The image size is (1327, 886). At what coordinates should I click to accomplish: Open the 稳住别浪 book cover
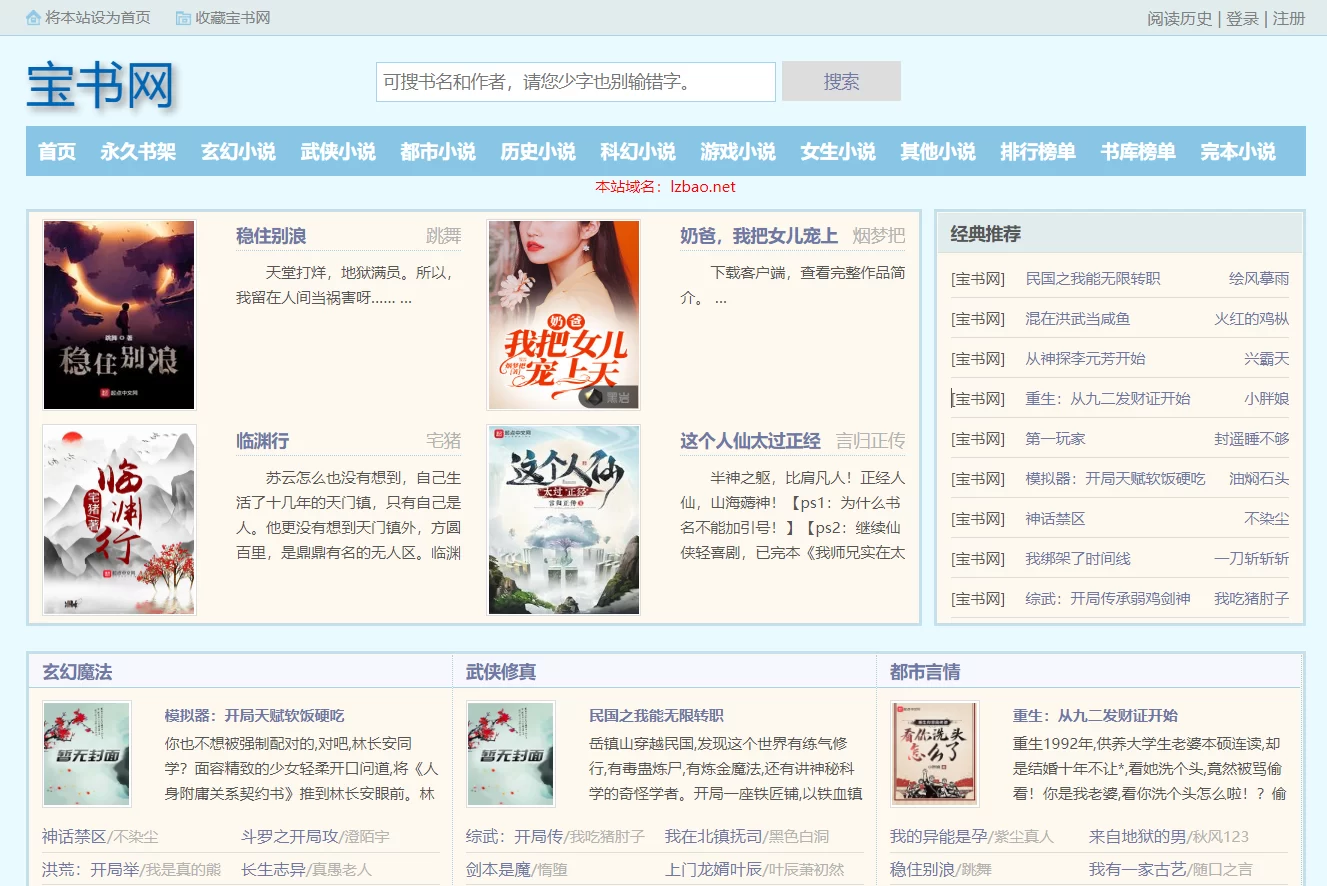pos(119,315)
